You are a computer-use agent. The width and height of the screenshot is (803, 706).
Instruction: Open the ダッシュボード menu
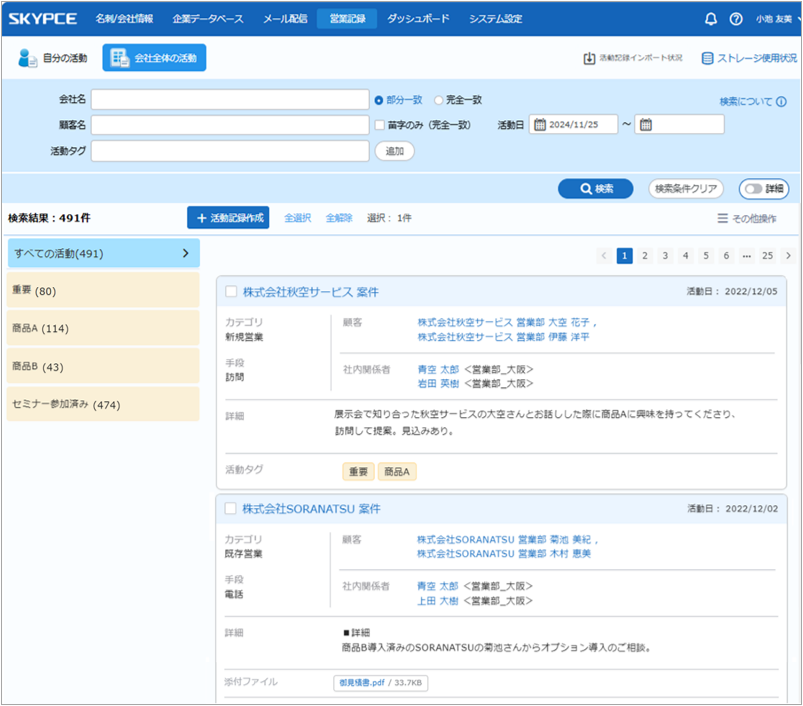pyautogui.click(x=418, y=19)
